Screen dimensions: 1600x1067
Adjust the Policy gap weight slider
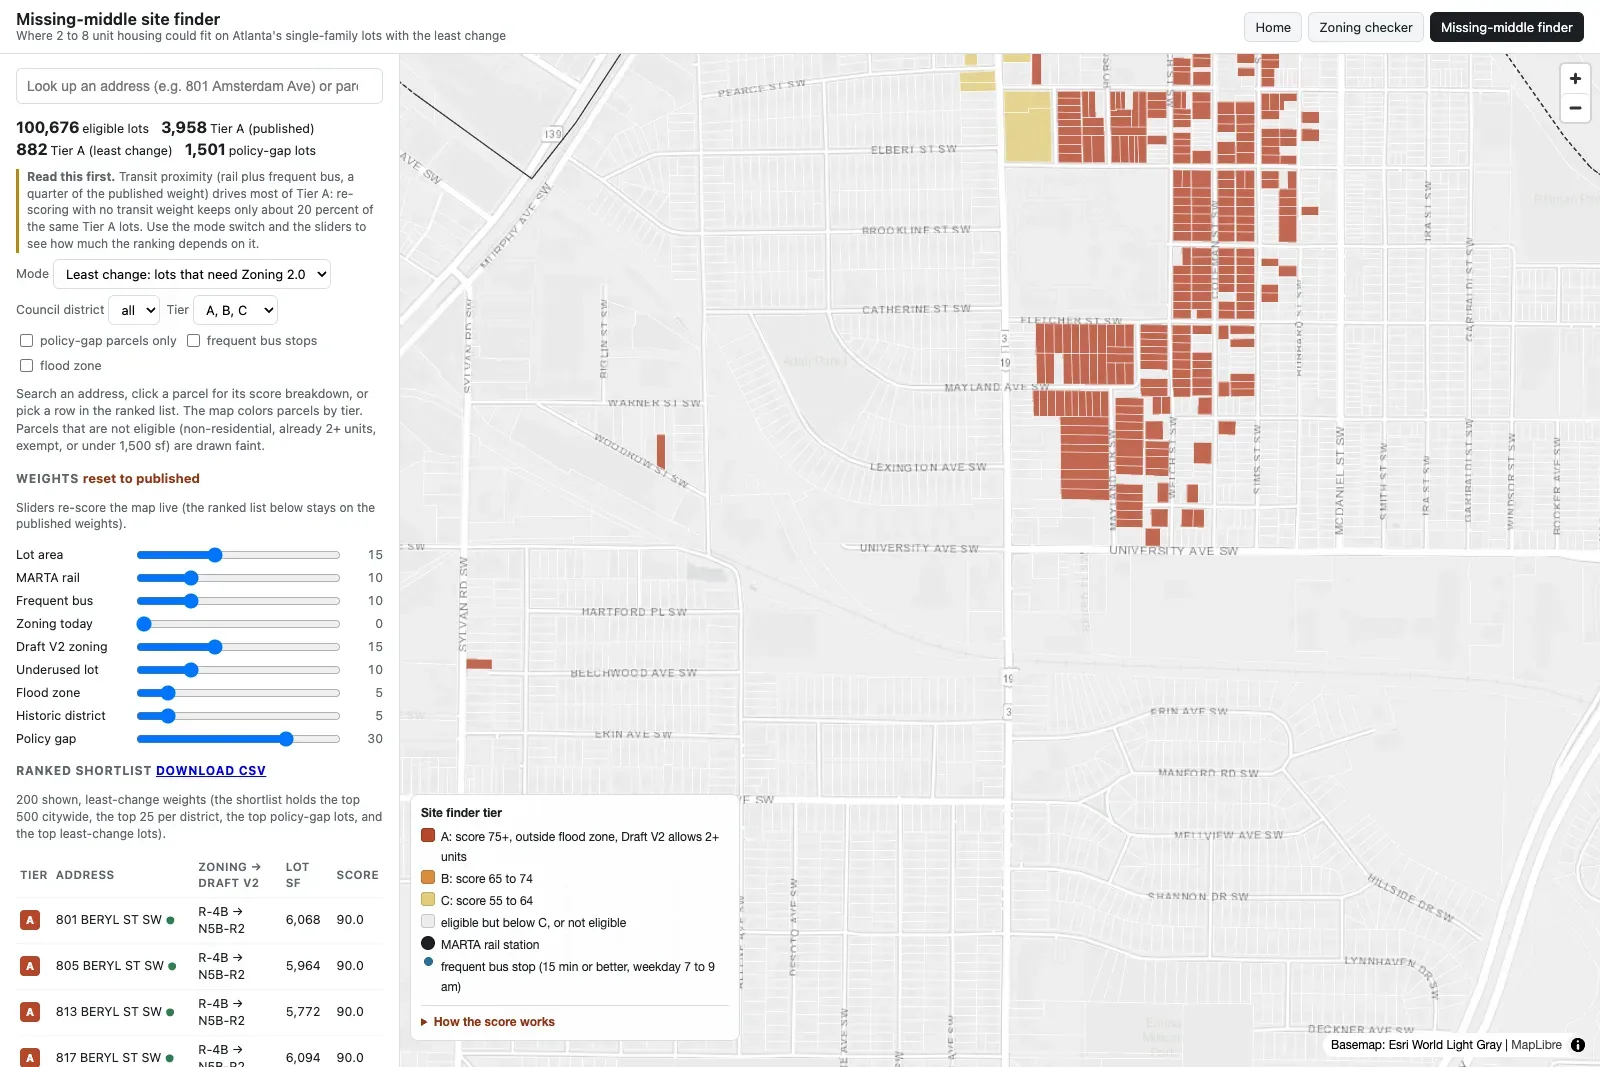(x=238, y=739)
